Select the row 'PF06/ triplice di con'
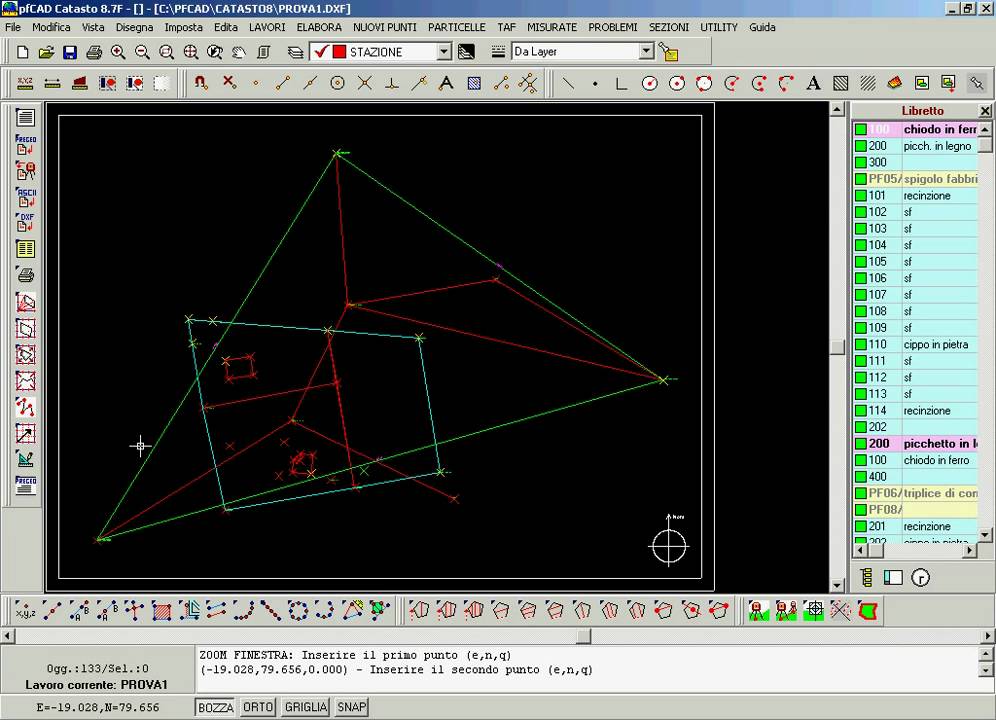This screenshot has width=996, height=720. click(915, 493)
